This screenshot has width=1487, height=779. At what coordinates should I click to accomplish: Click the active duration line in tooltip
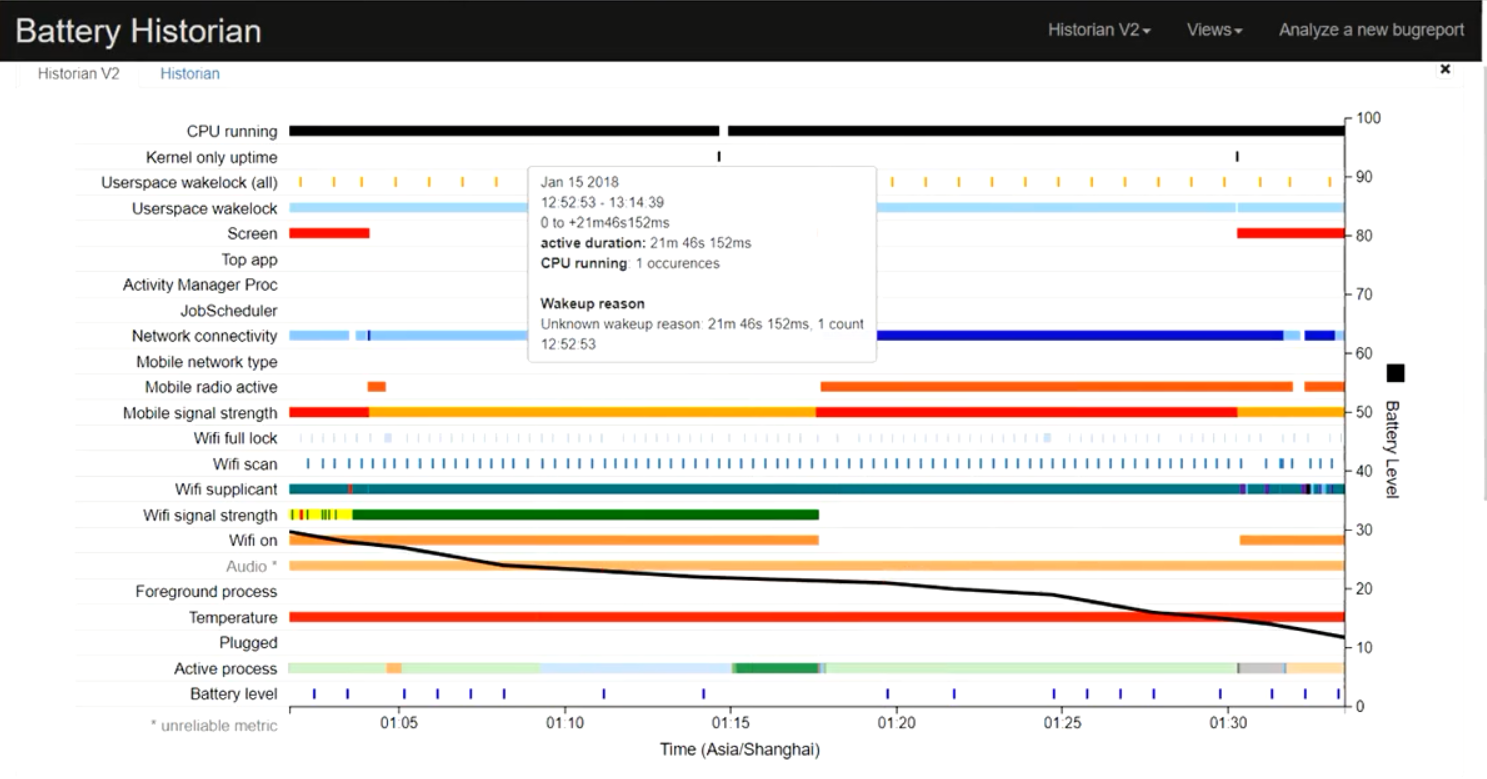click(646, 243)
